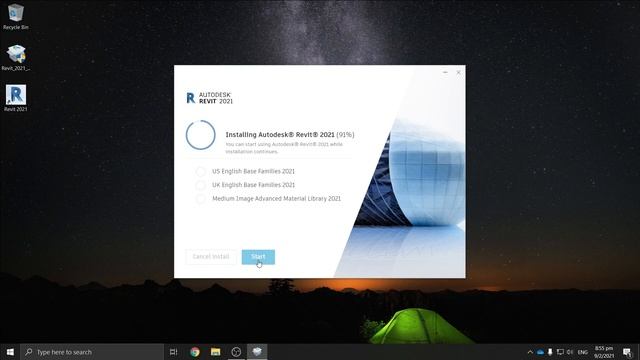Click the OneDrive cloud tray icon
This screenshot has width=640, height=360.
[540, 352]
